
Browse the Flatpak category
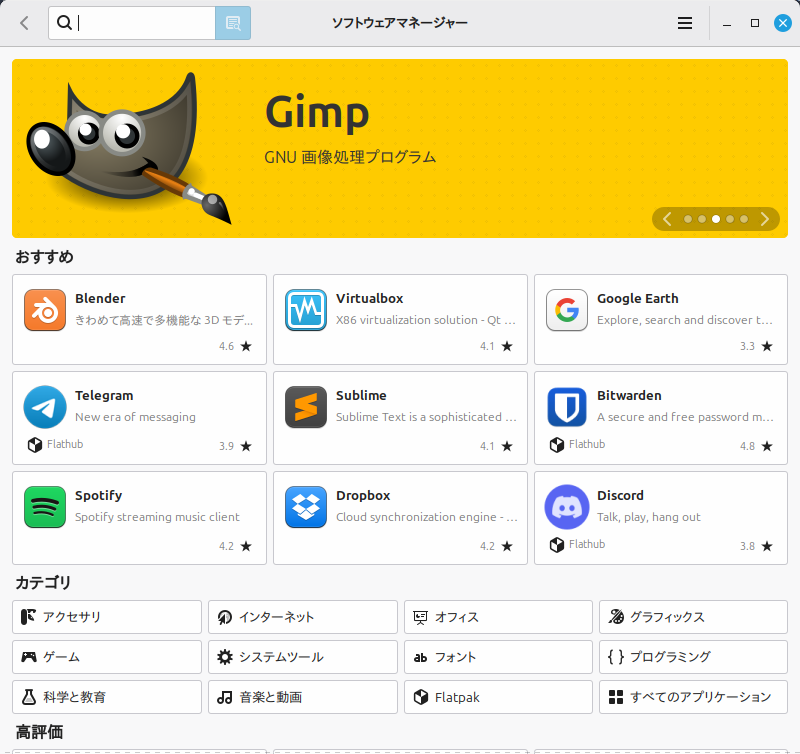pyautogui.click(x=498, y=697)
